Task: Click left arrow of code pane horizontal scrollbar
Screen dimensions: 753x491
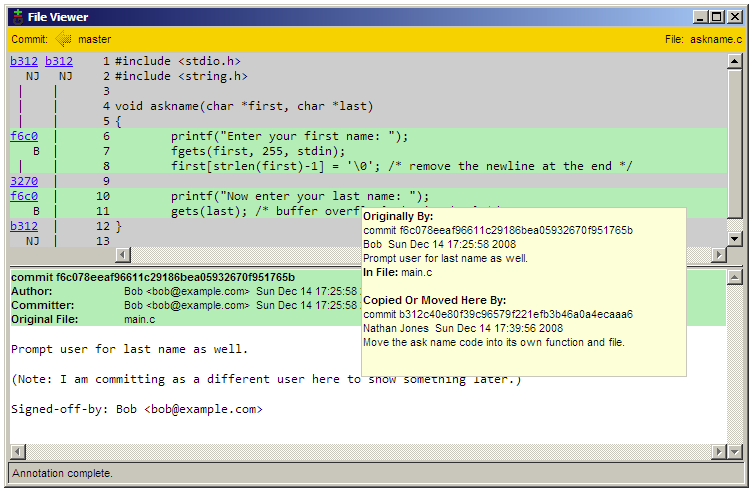Action: click(x=17, y=255)
